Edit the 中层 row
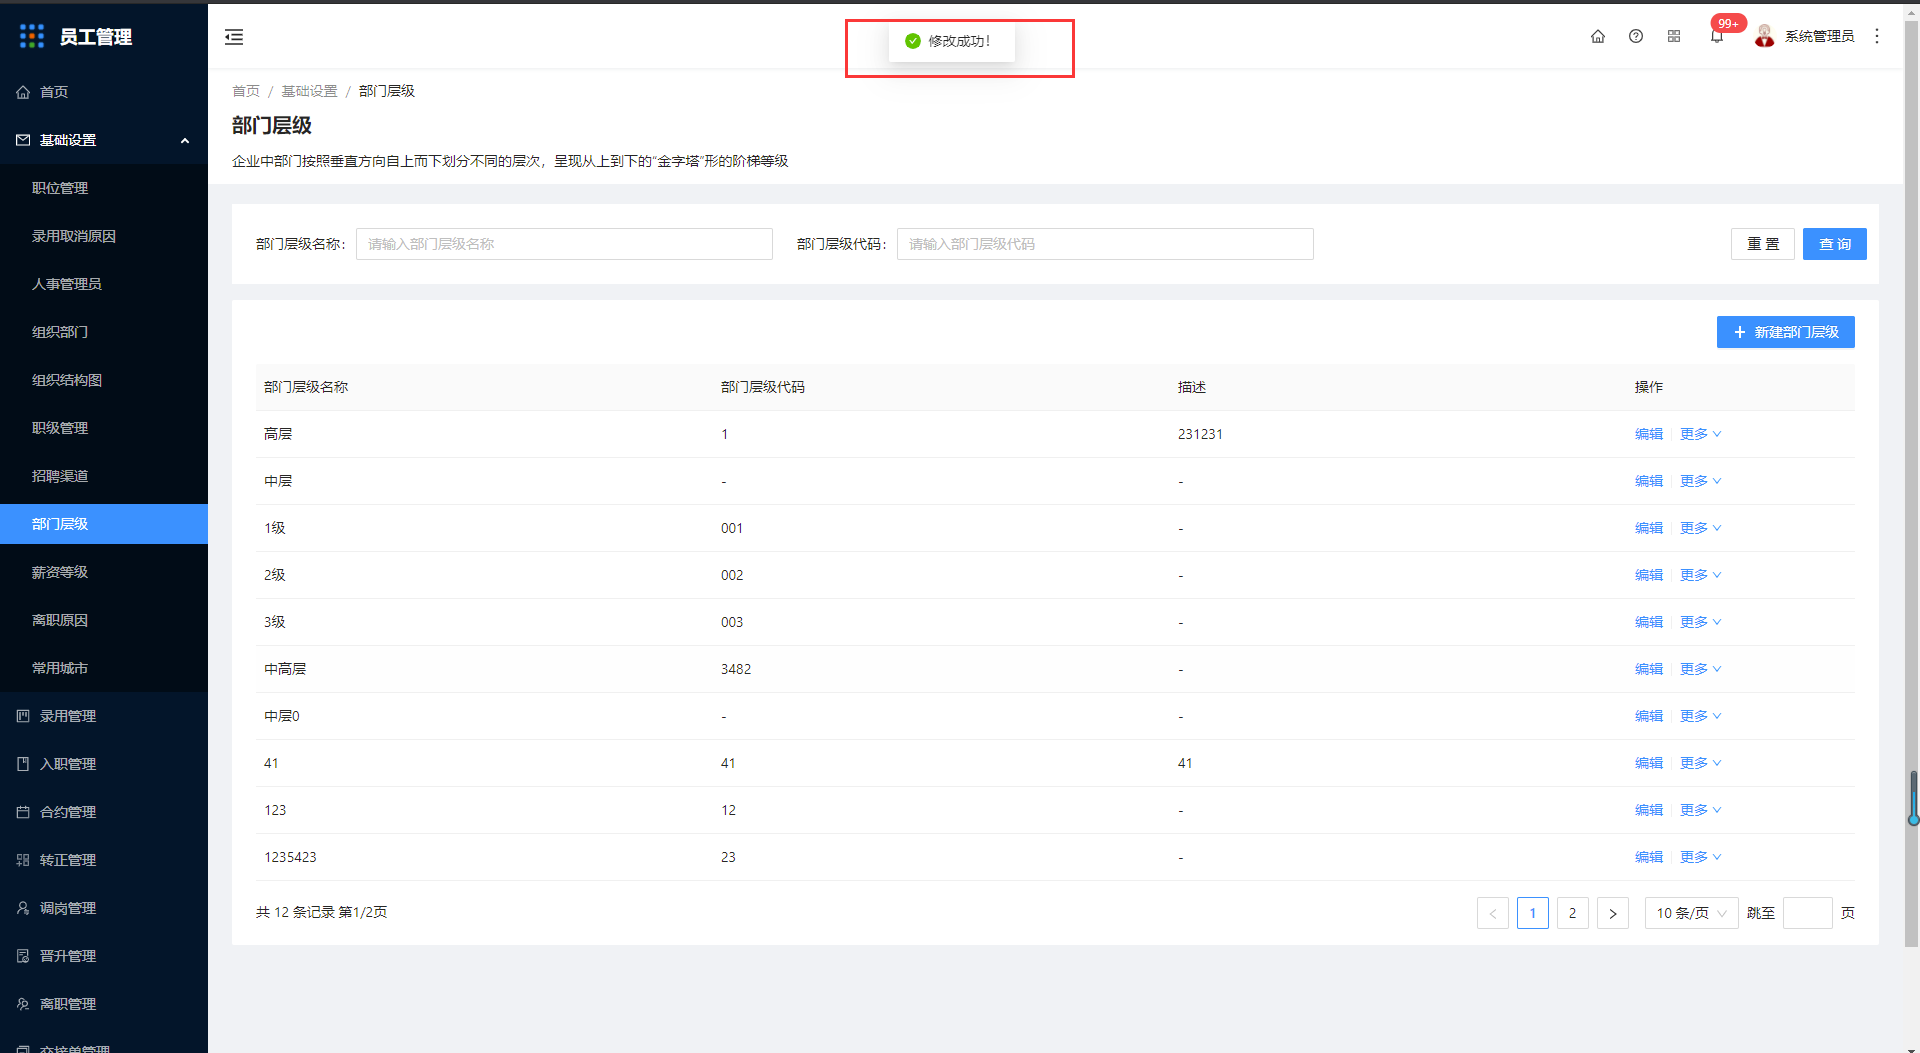This screenshot has height=1053, width=1920. tap(1649, 481)
